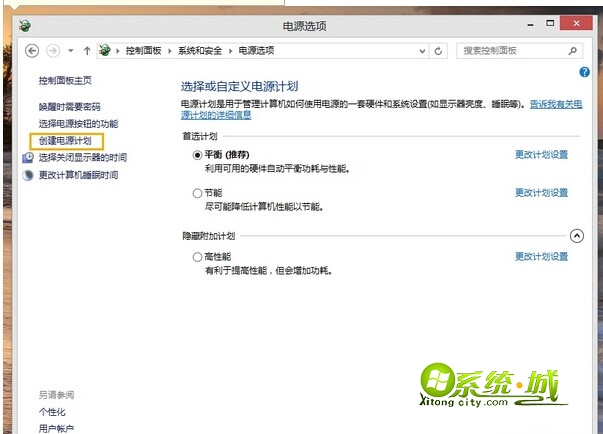
Task: Open the blue help question mark icon
Action: pos(584,73)
